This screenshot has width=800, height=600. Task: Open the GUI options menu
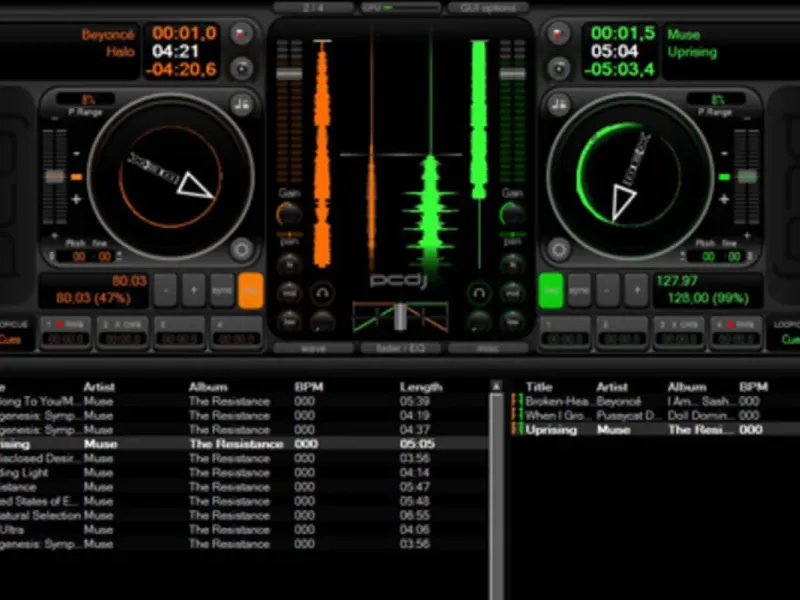coord(487,7)
